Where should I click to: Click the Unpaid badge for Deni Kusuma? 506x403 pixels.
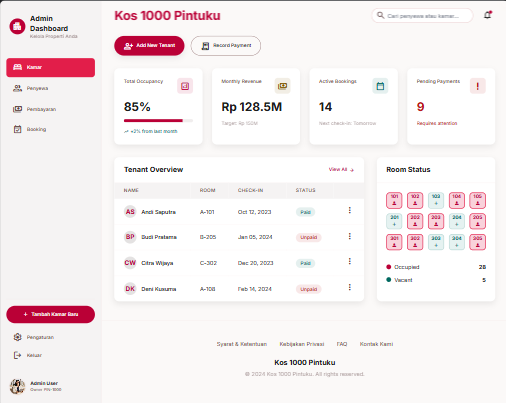(309, 289)
